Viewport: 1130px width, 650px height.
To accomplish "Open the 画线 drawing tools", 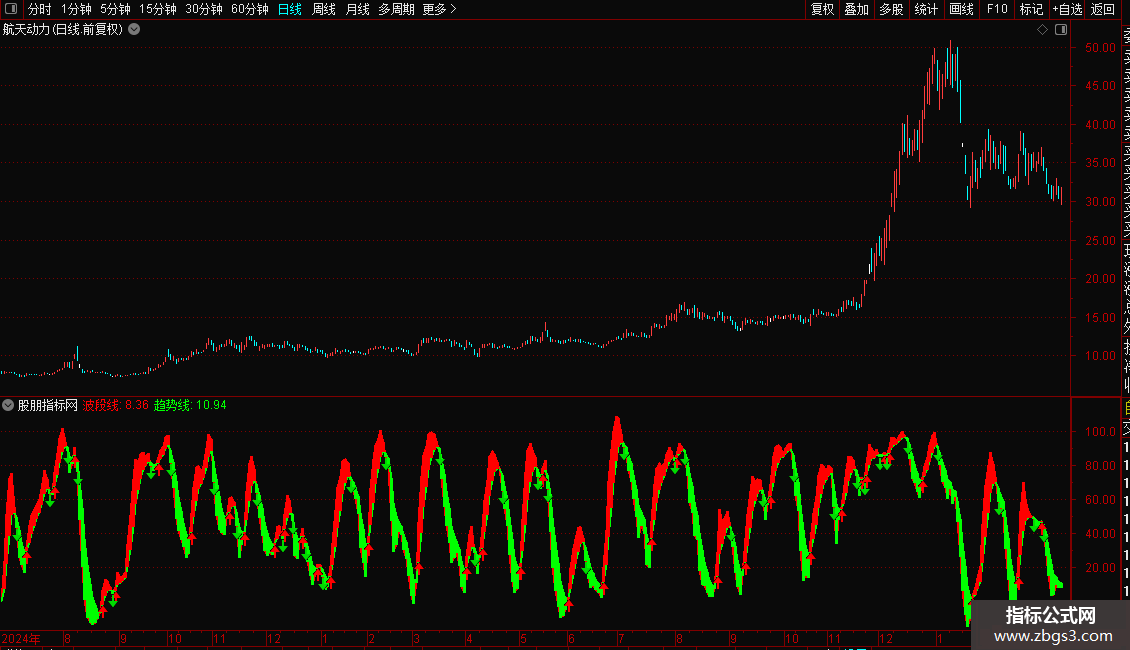I will (961, 9).
